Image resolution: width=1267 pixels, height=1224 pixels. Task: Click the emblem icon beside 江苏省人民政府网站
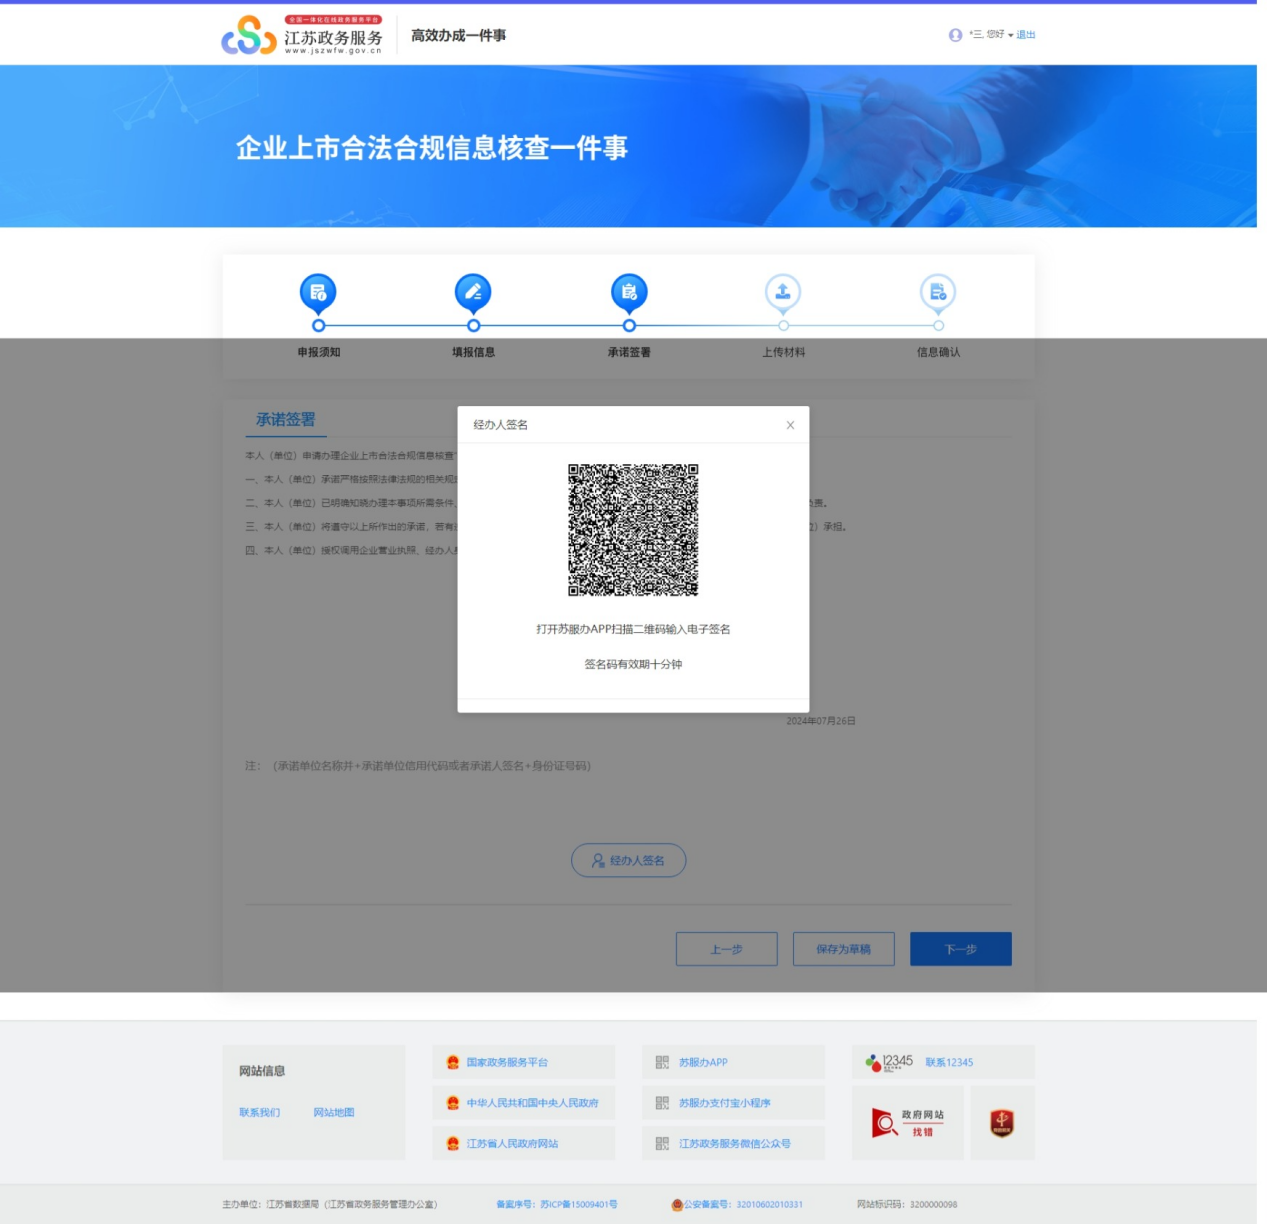pyautogui.click(x=453, y=1144)
